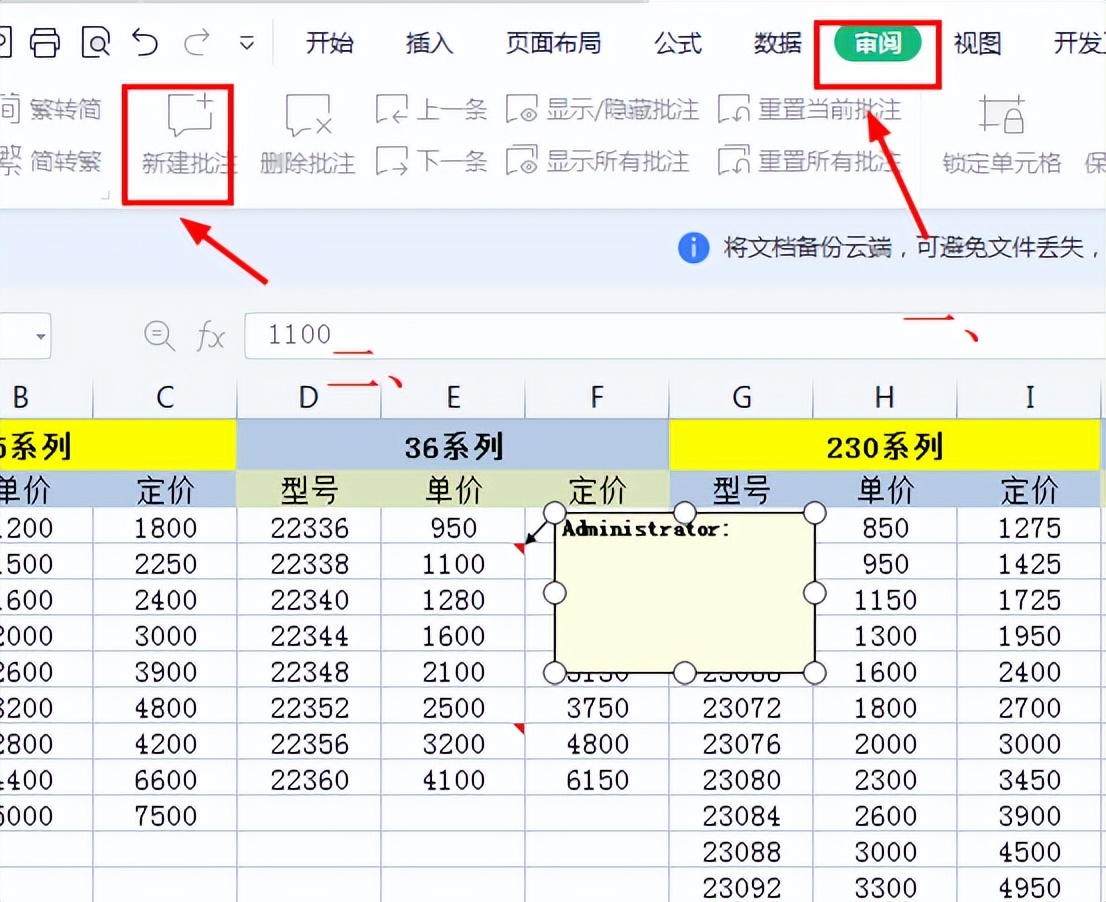
Task: Click the comment box labeled Administrator
Action: click(x=684, y=592)
